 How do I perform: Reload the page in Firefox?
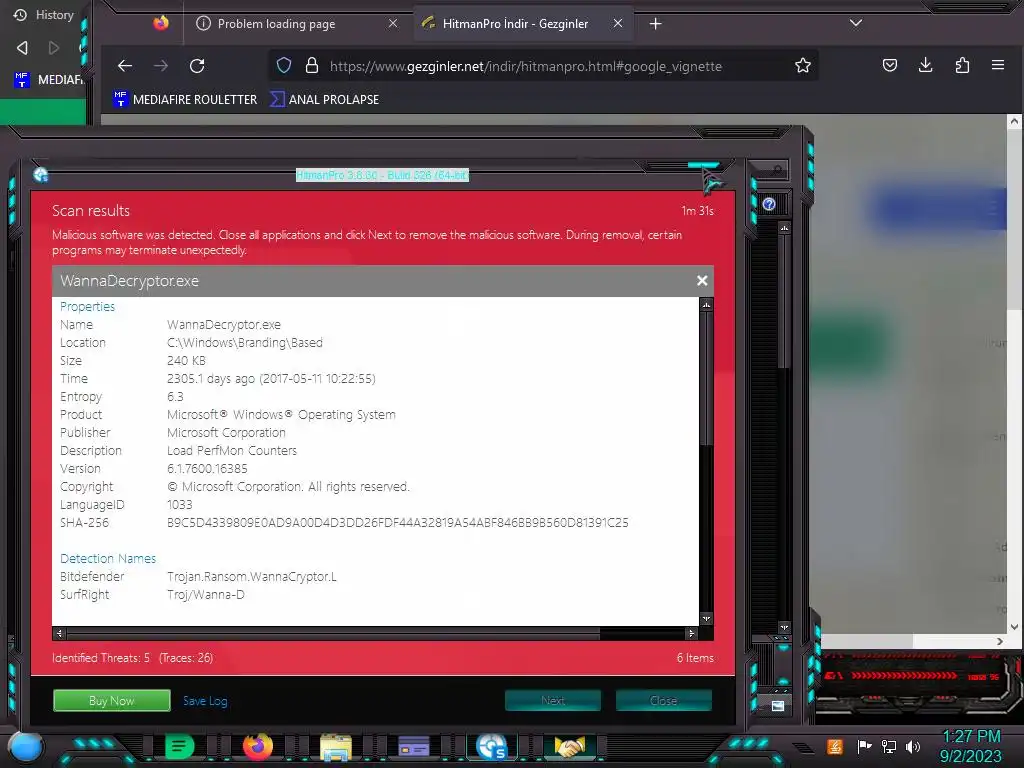(x=197, y=65)
